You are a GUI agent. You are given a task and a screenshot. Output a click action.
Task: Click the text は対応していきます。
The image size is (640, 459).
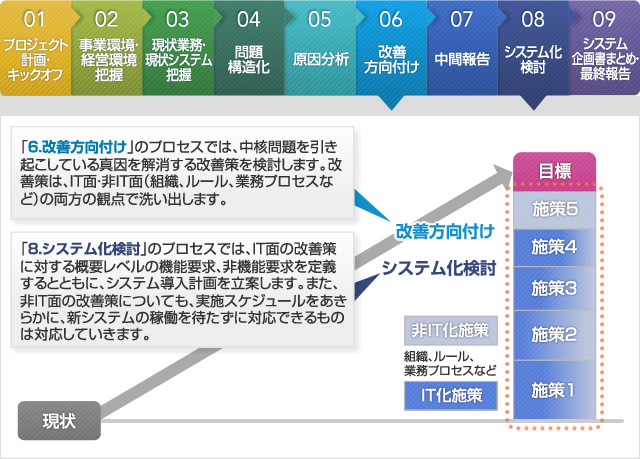click(x=85, y=334)
